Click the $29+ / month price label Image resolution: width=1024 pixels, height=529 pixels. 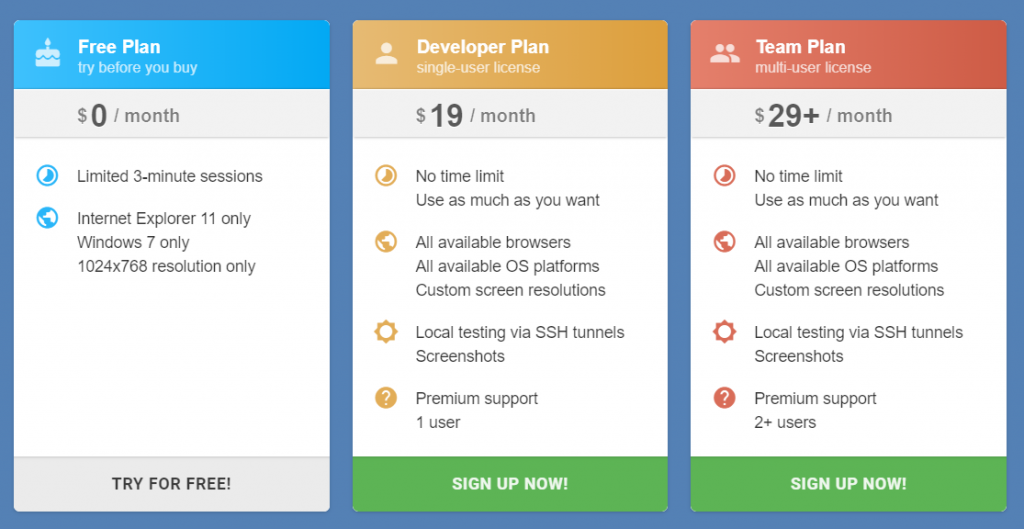tap(823, 115)
